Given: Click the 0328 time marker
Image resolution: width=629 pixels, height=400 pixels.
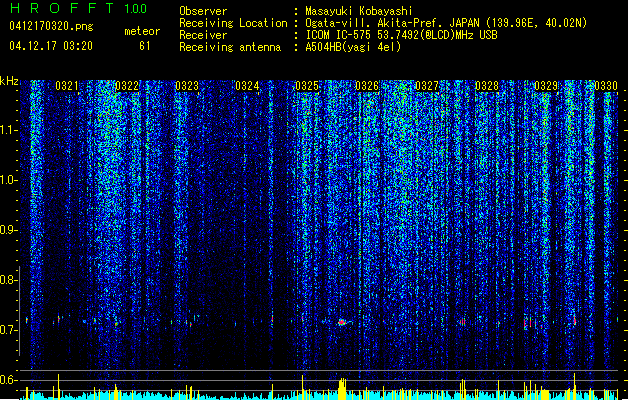Looking at the screenshot, I should click(x=487, y=86).
